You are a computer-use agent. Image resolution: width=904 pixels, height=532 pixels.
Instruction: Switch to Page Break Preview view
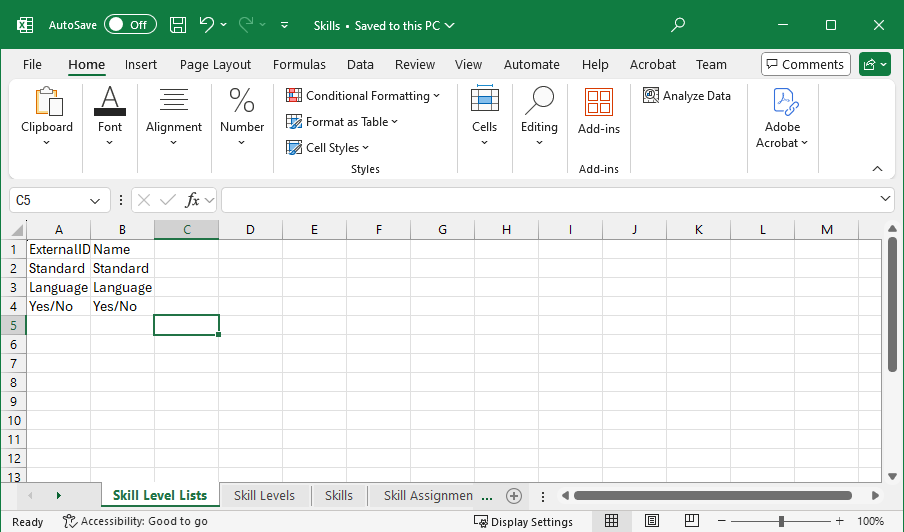[x=690, y=521]
